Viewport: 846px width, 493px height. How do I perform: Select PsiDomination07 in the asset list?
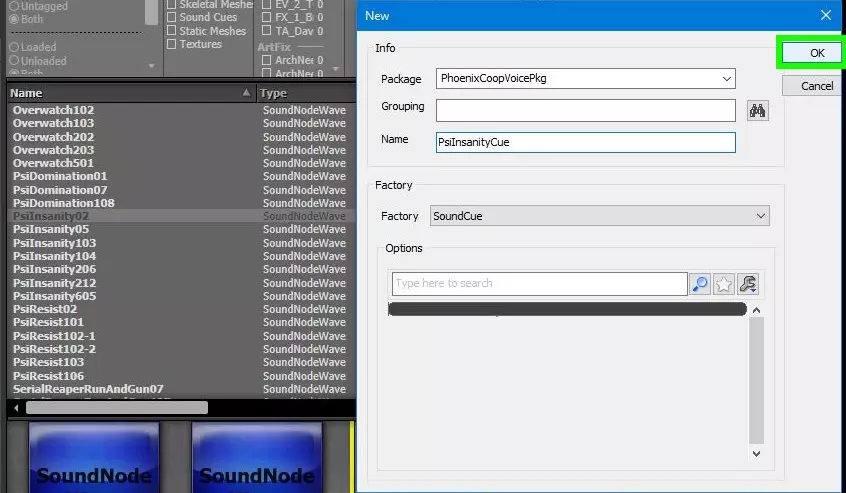[60, 190]
